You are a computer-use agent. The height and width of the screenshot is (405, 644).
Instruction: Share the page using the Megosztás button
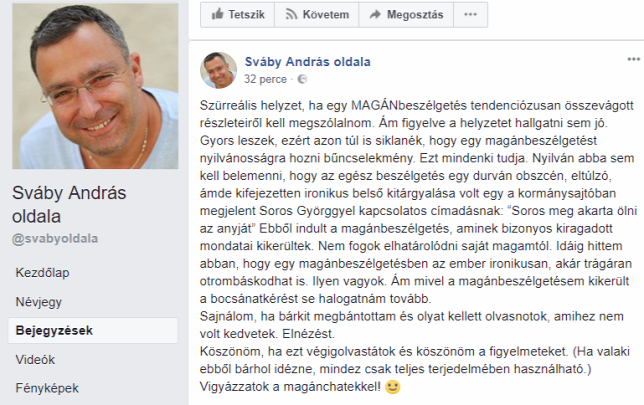click(406, 15)
